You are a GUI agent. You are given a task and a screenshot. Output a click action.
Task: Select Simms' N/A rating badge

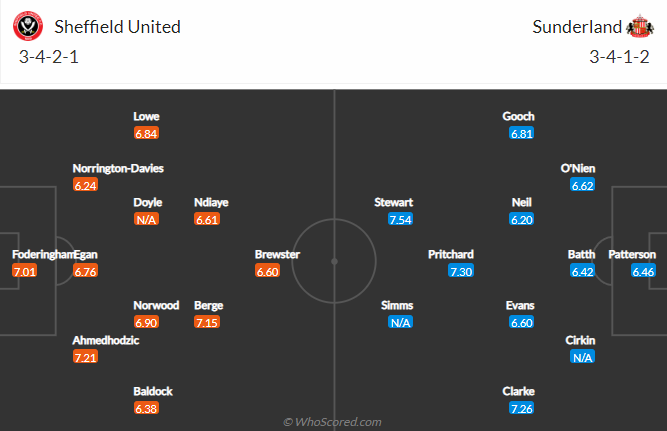click(400, 323)
